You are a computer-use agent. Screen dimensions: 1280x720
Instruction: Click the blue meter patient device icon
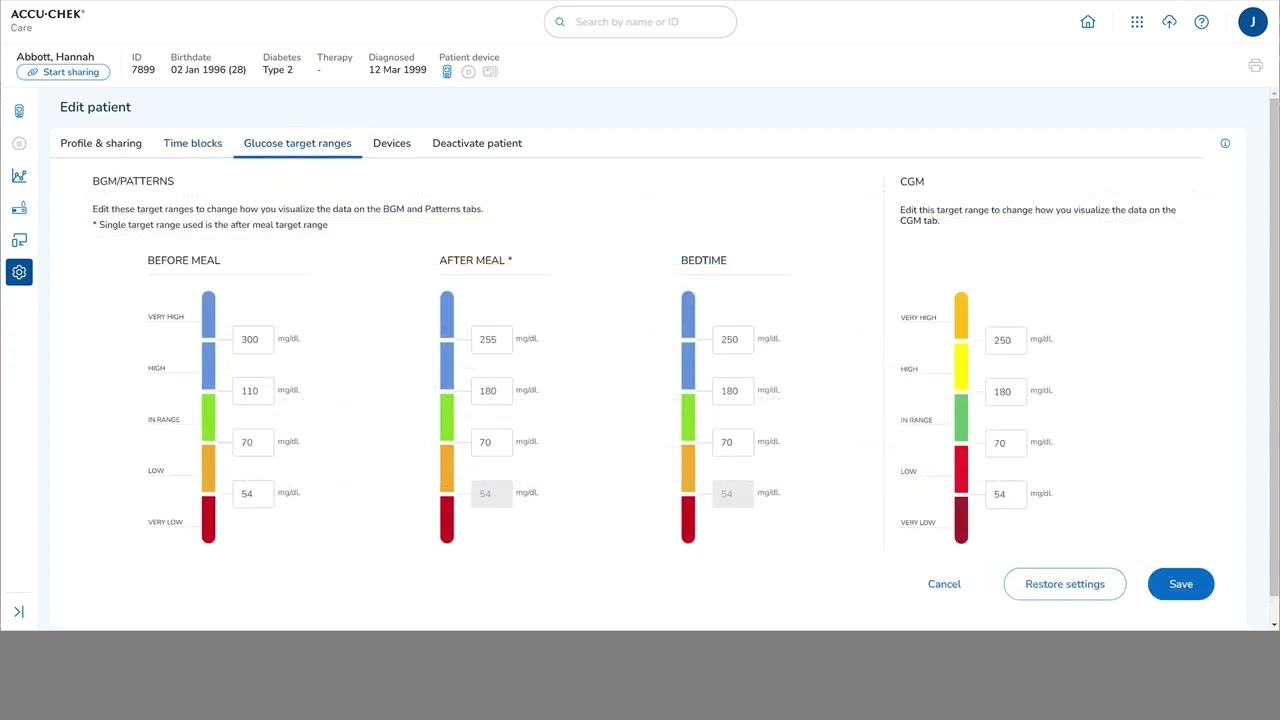coord(447,72)
